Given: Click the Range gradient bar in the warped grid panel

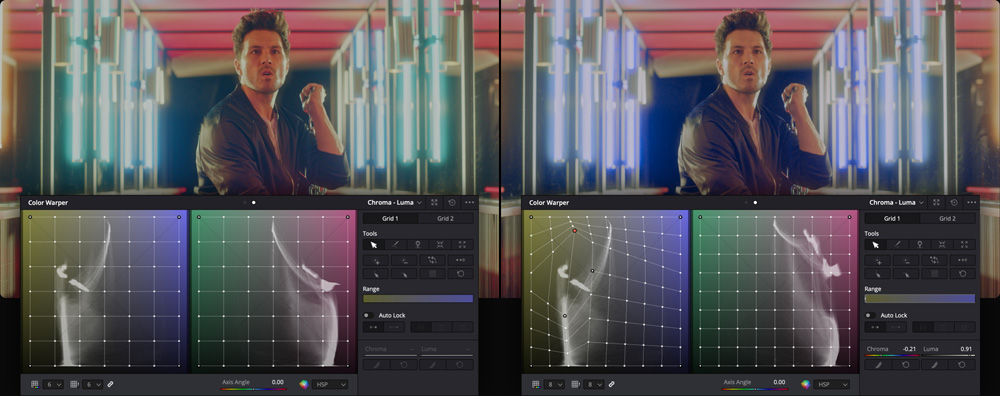Looking at the screenshot, I should tap(920, 298).
